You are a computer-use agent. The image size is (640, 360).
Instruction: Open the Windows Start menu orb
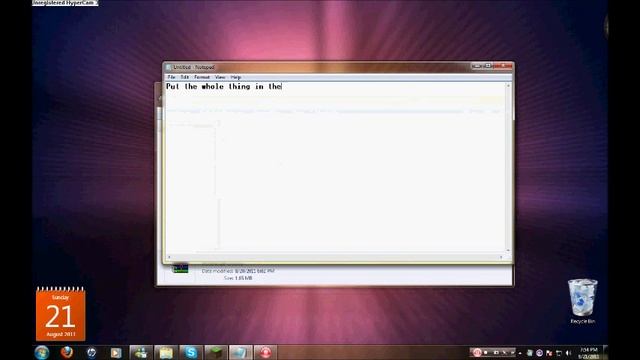tap(42, 352)
